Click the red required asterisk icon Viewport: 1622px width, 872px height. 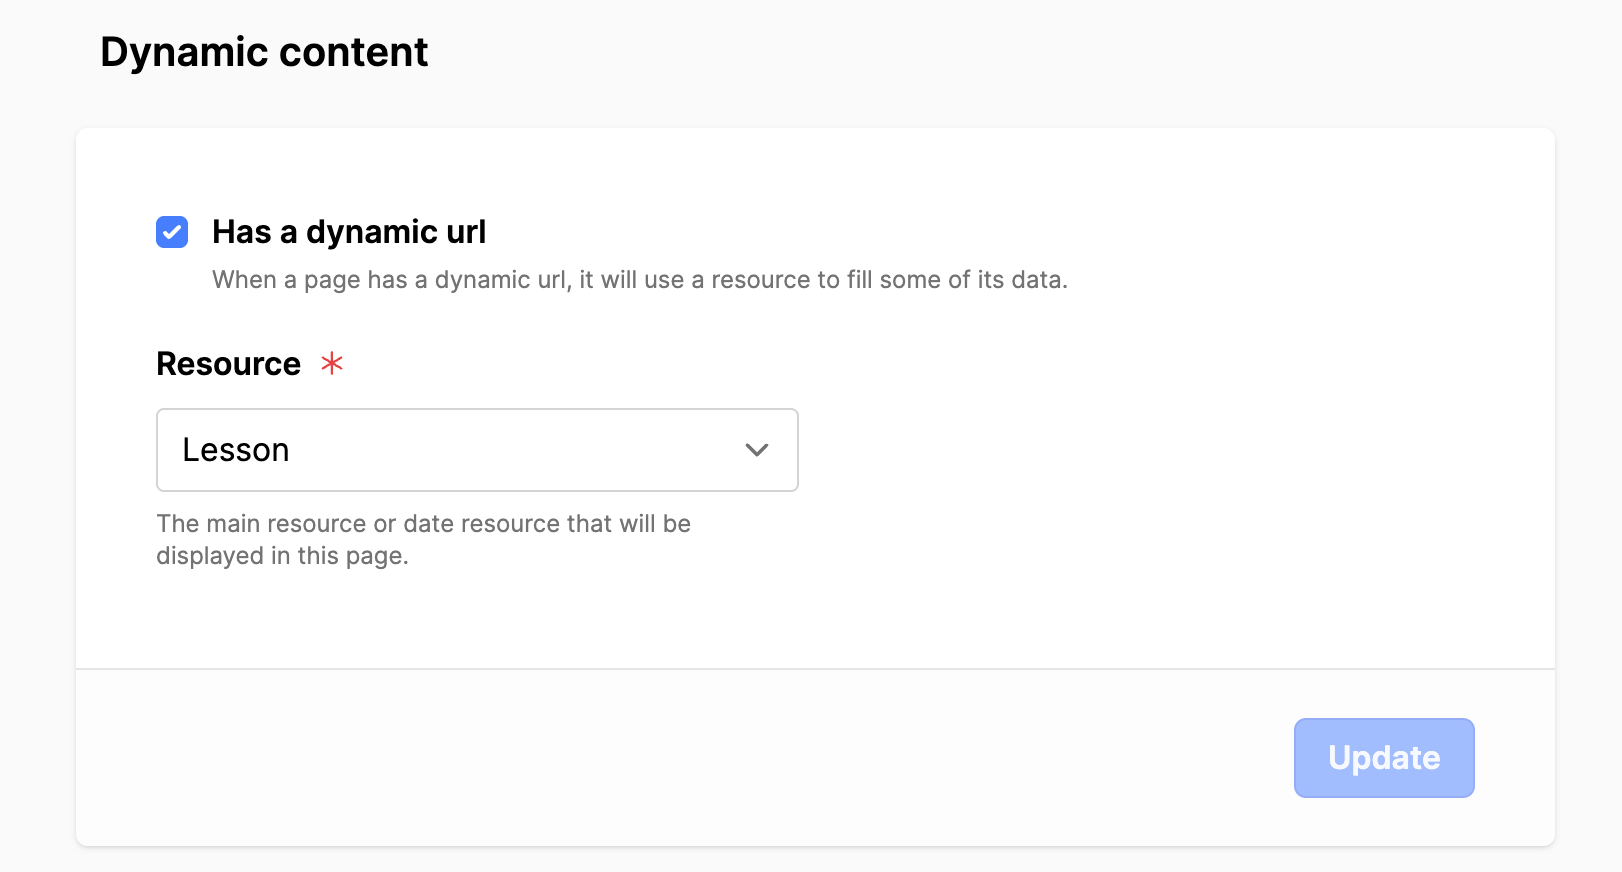pyautogui.click(x=332, y=363)
